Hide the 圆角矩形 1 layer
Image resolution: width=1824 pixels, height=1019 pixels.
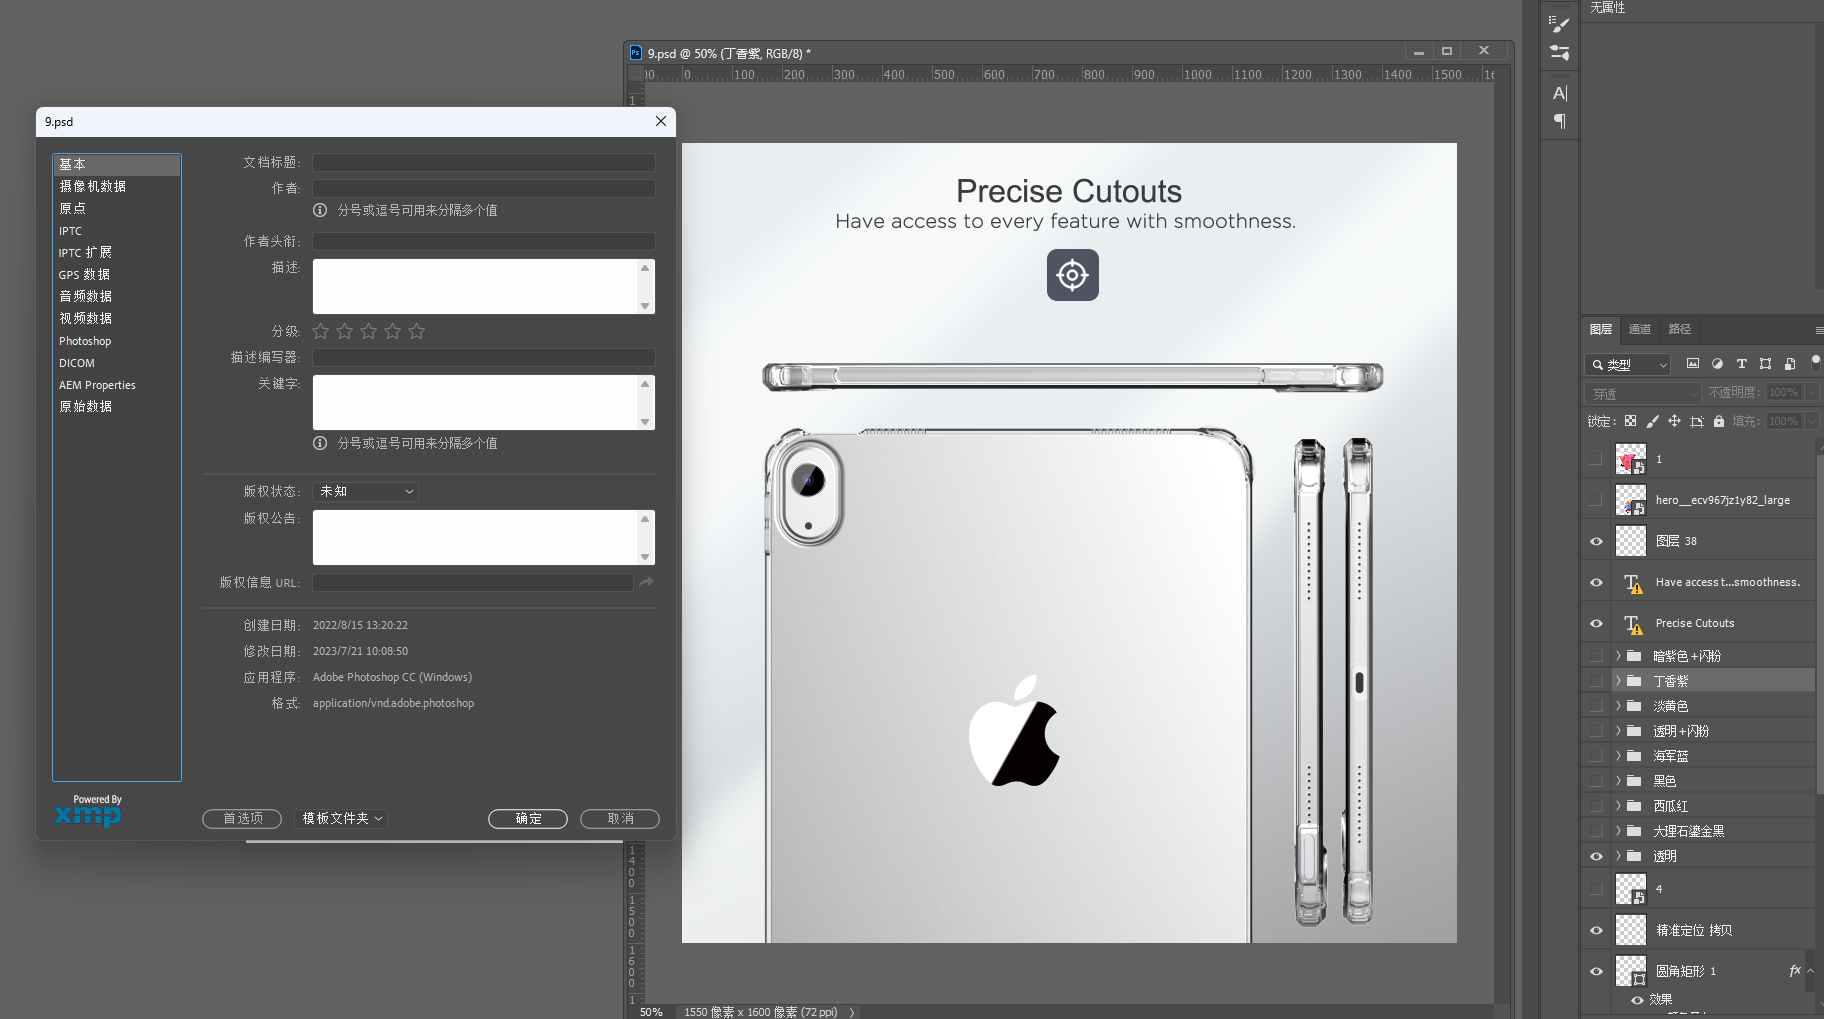click(1596, 971)
